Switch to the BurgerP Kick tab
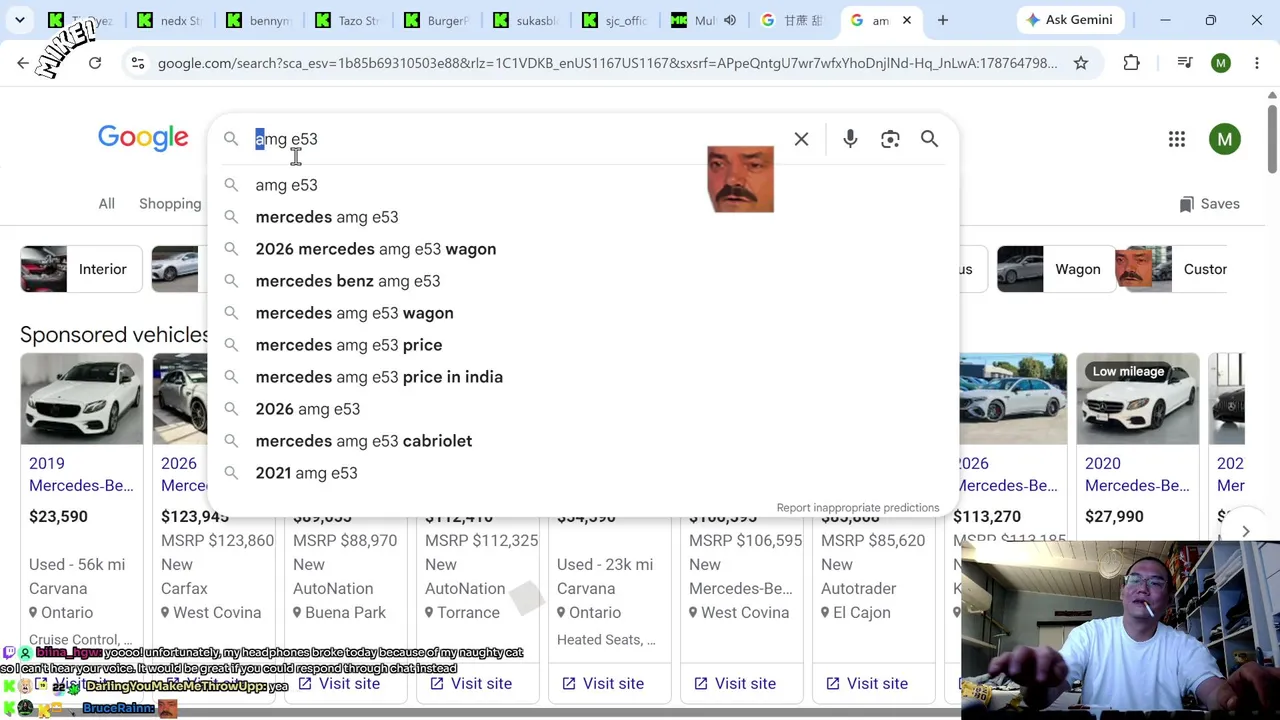 tap(435, 20)
